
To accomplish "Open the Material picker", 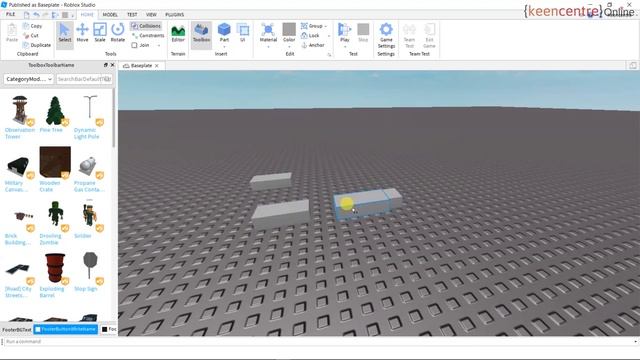I will [268, 33].
